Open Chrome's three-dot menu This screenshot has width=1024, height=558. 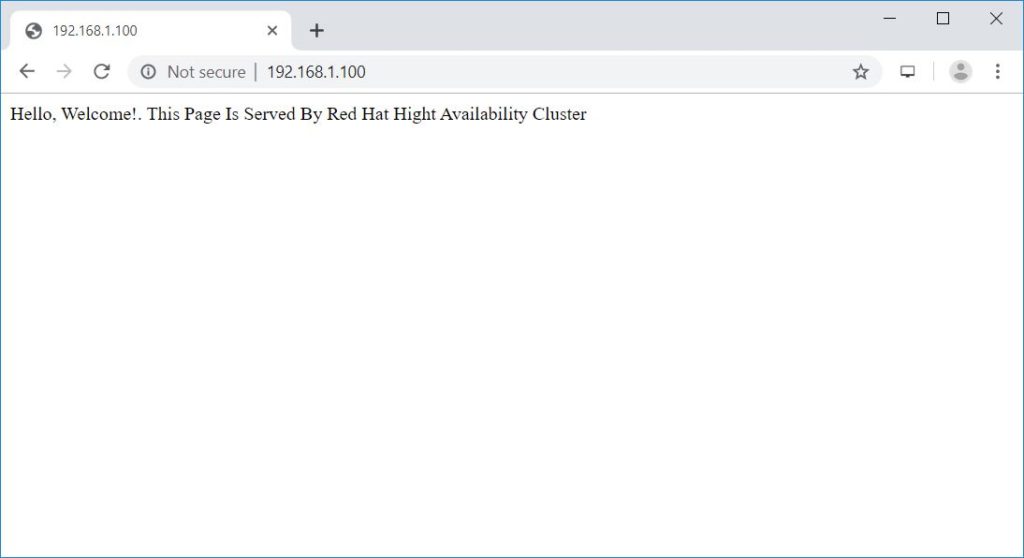point(997,71)
